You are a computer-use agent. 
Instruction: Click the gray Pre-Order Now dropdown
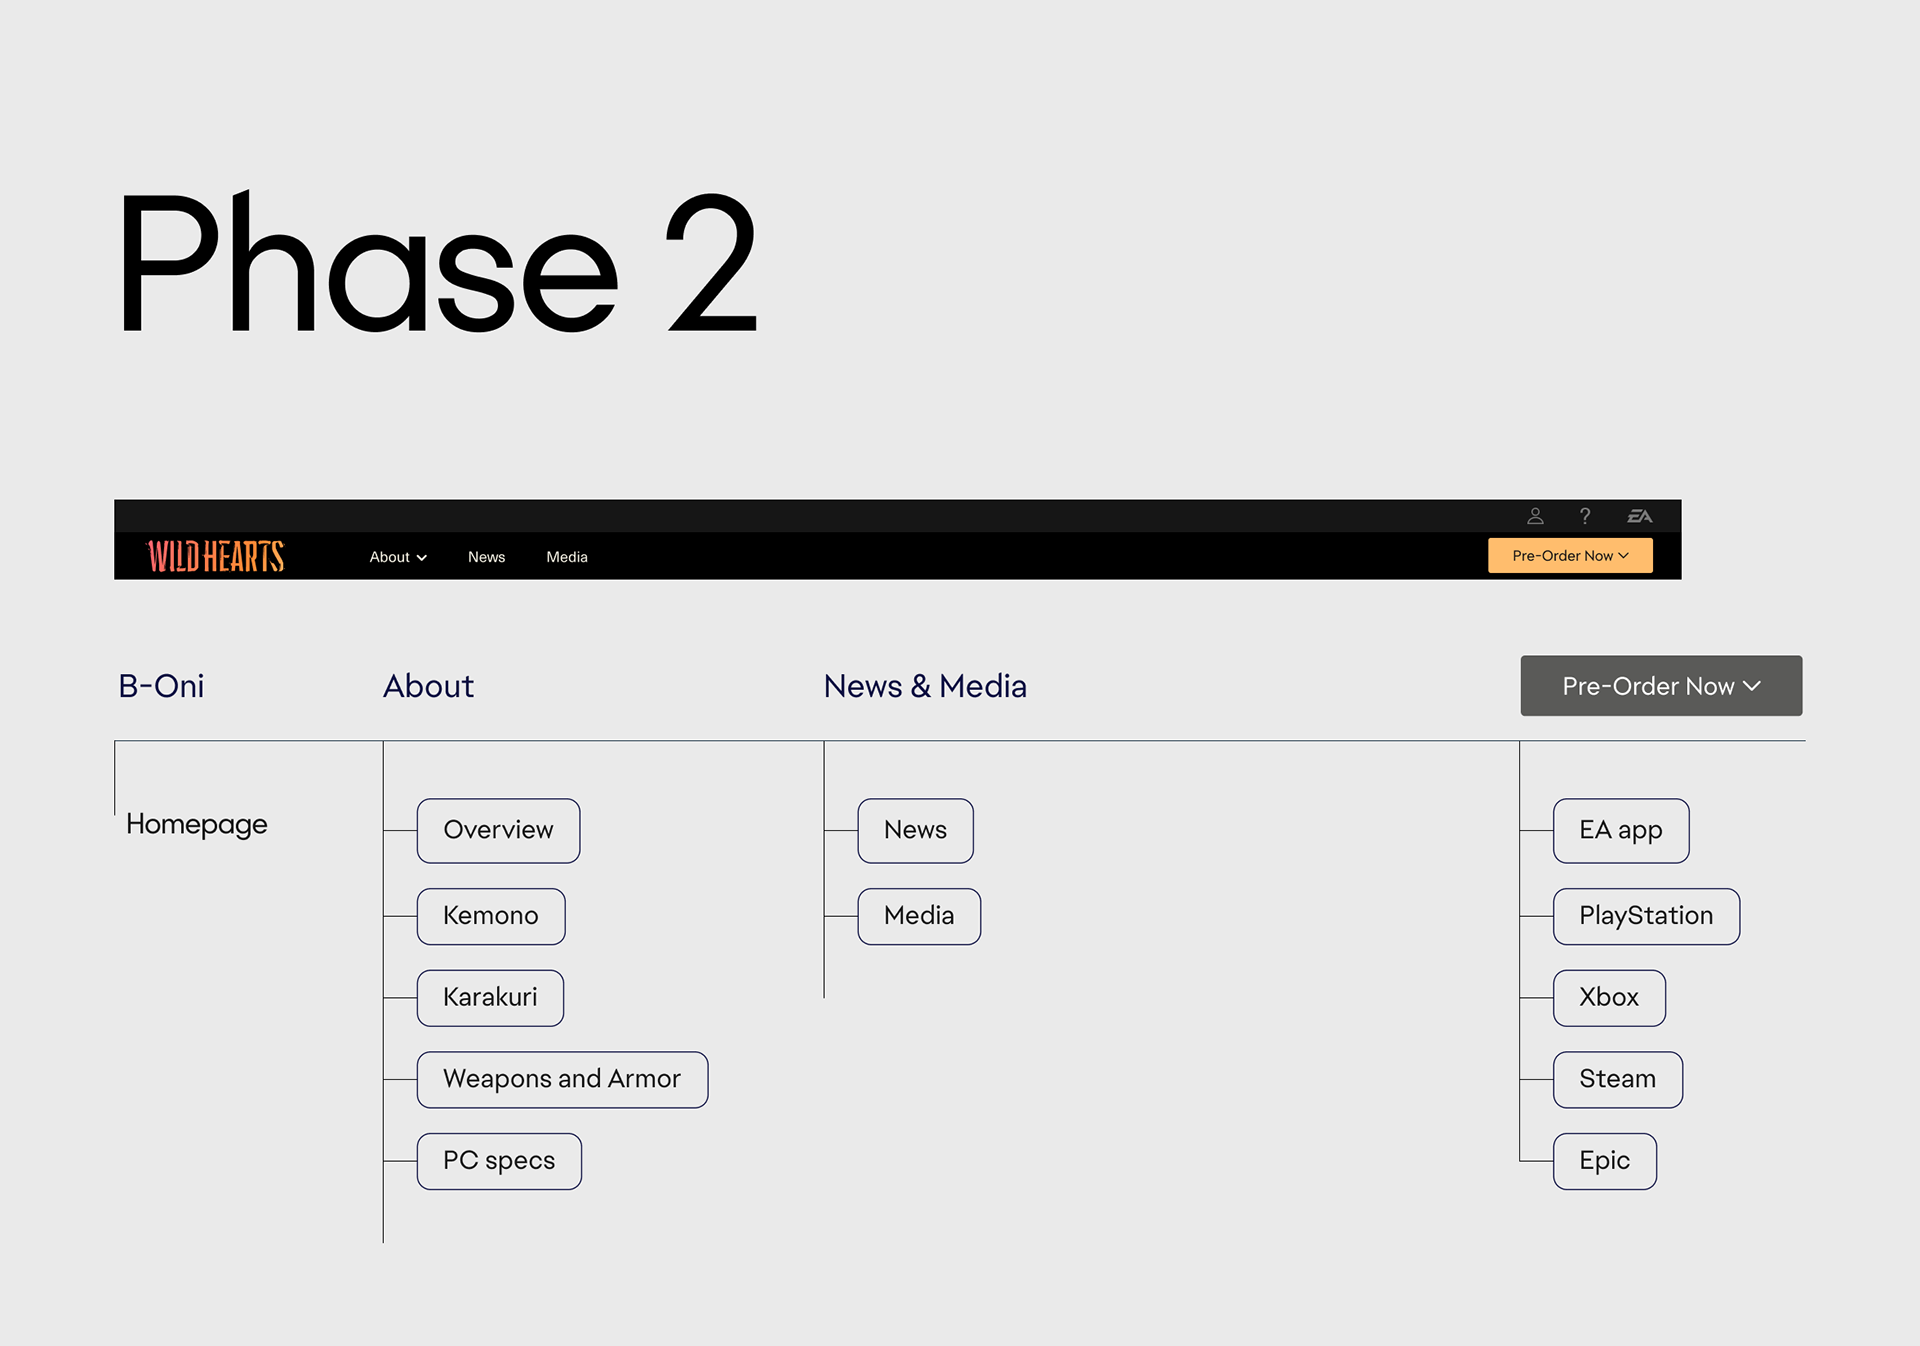1661,686
